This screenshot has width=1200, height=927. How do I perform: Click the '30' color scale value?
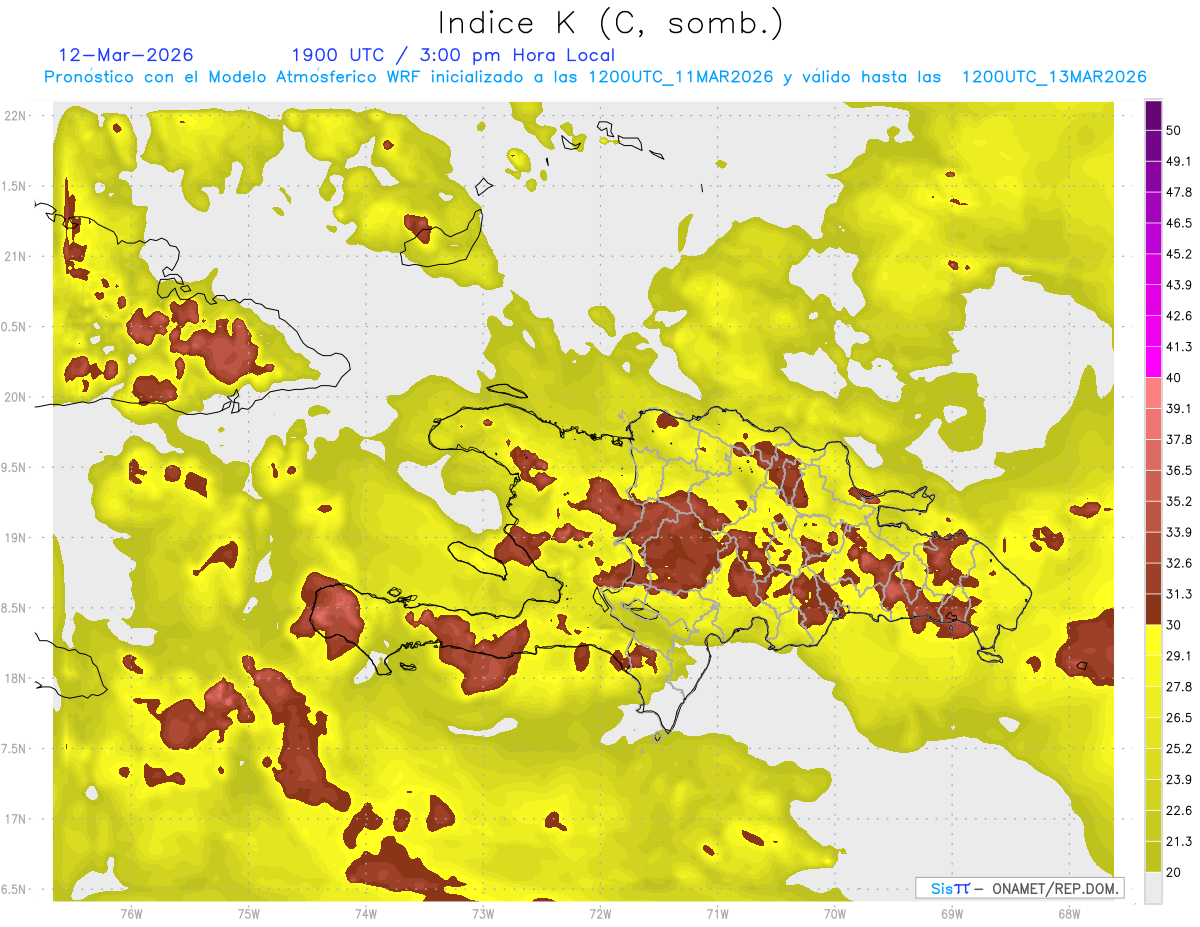tap(1174, 625)
